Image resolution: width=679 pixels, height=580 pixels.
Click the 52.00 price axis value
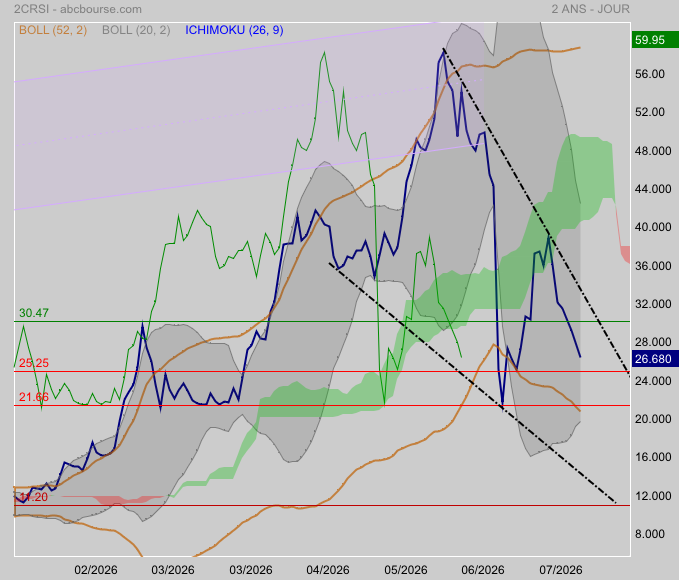(x=650, y=112)
